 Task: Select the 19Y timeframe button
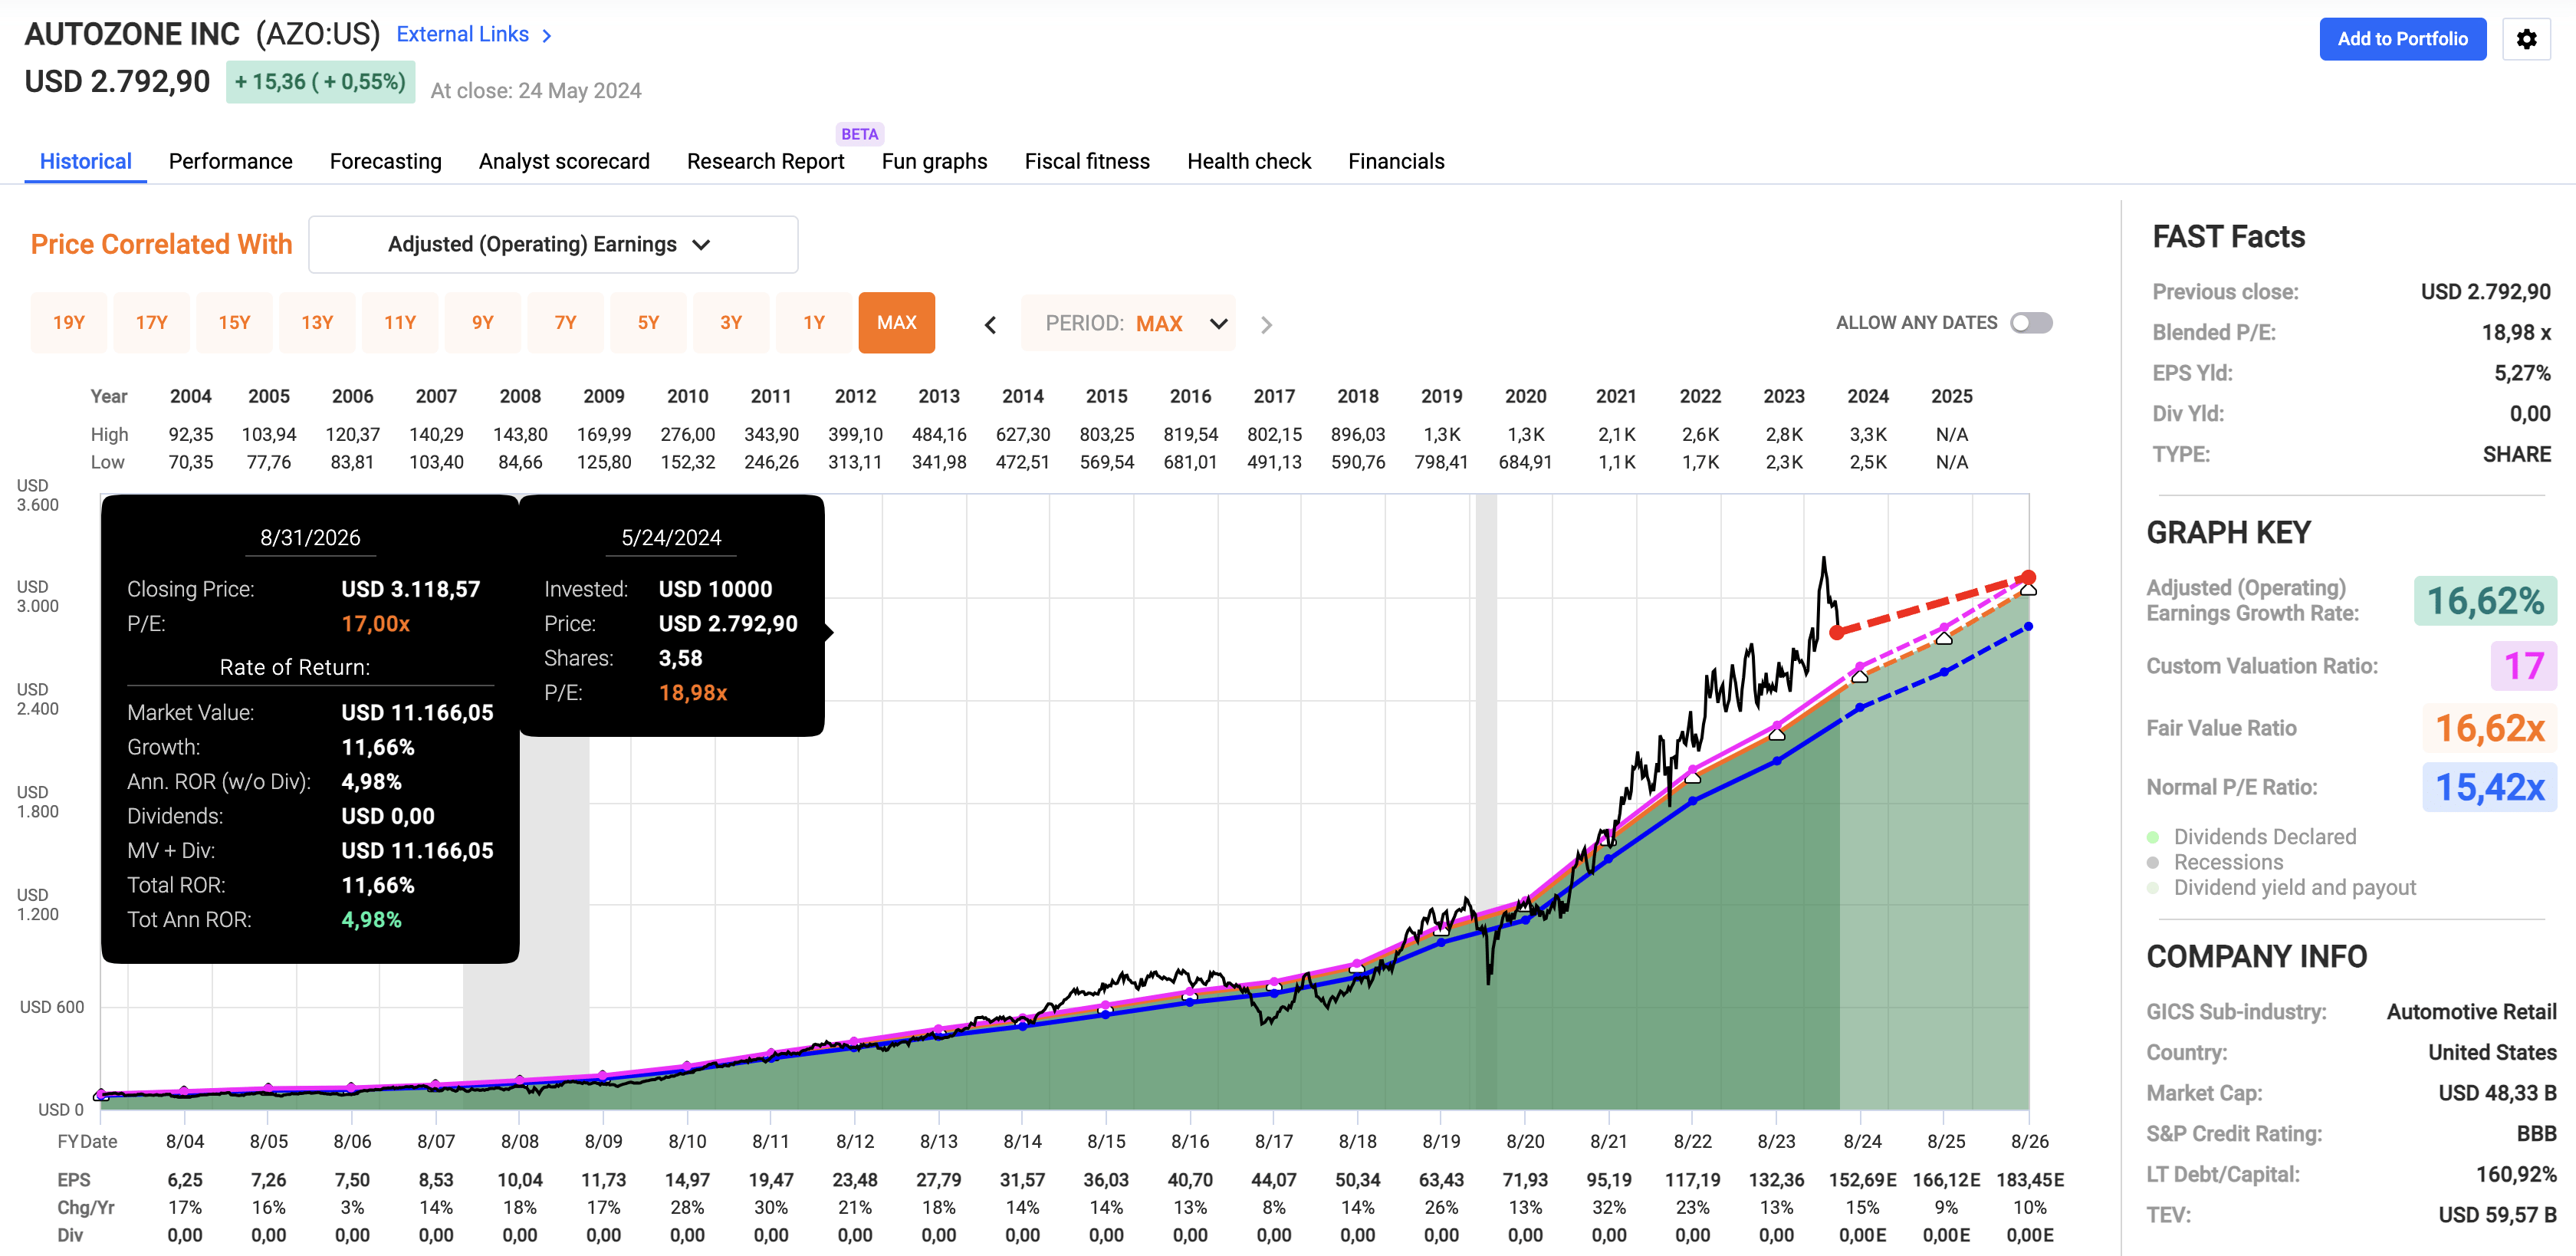69,322
